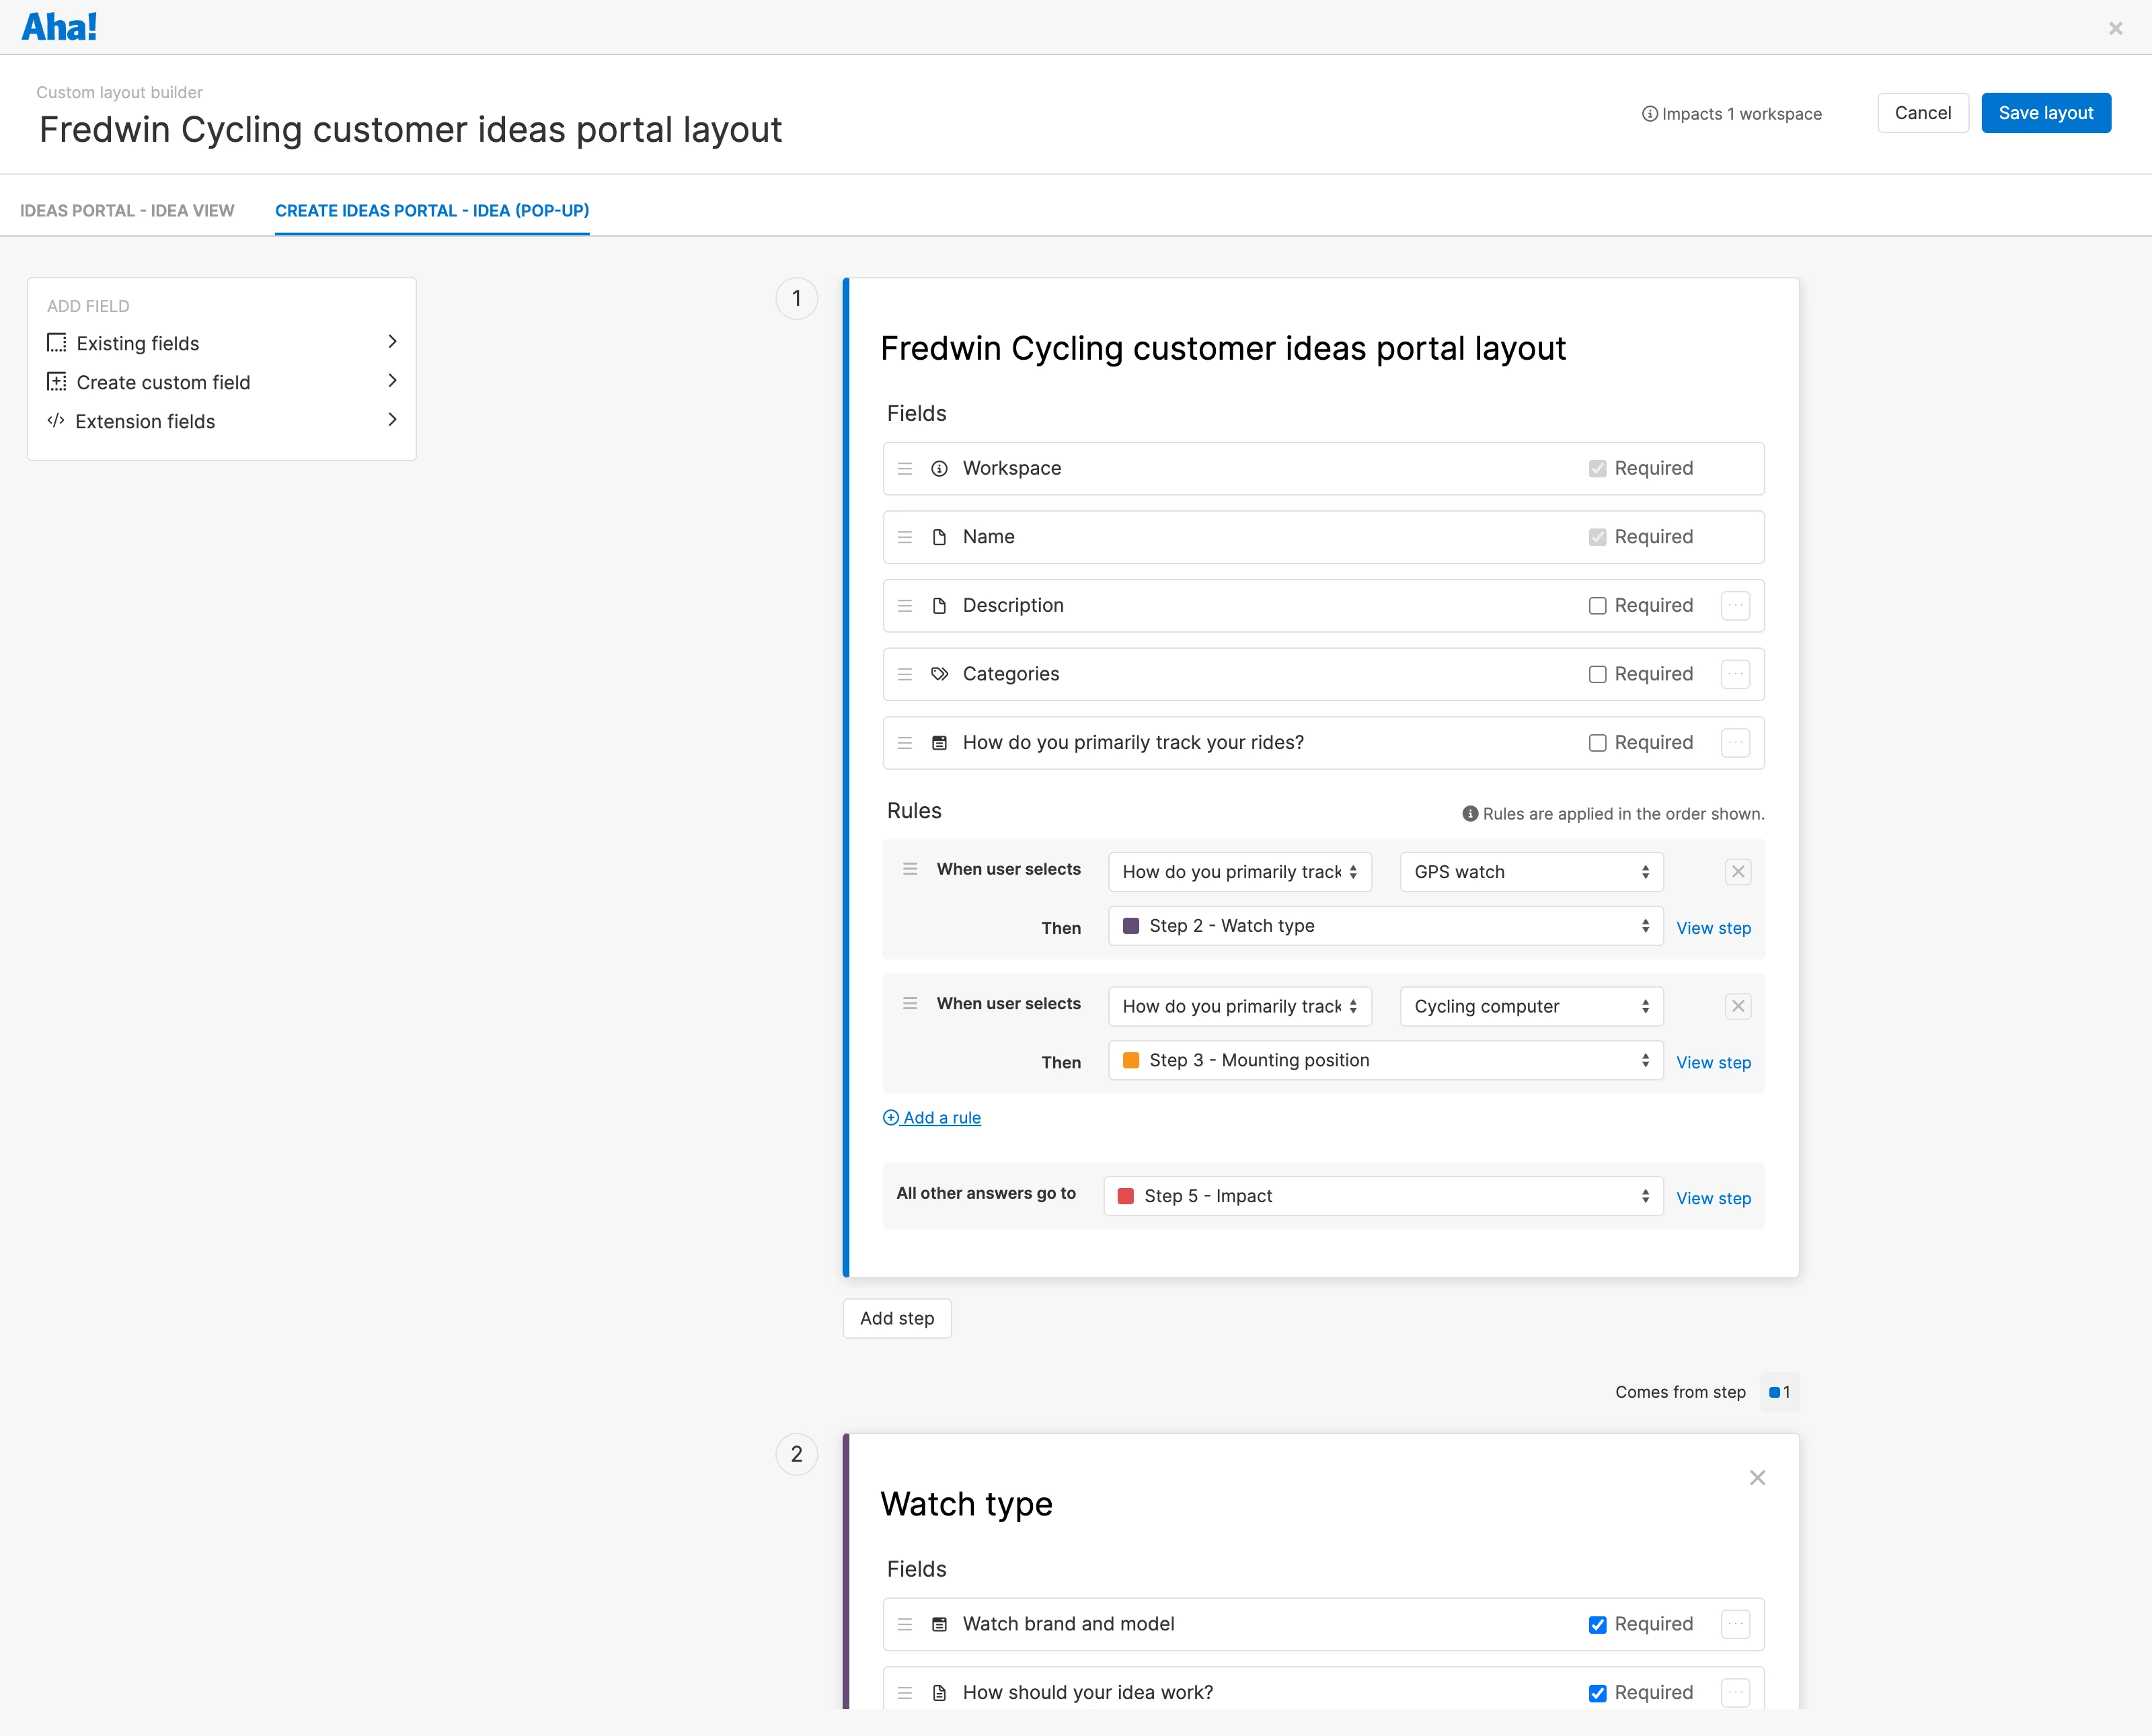The height and width of the screenshot is (1736, 2152).
Task: Close the Watch type step
Action: (x=1756, y=1477)
